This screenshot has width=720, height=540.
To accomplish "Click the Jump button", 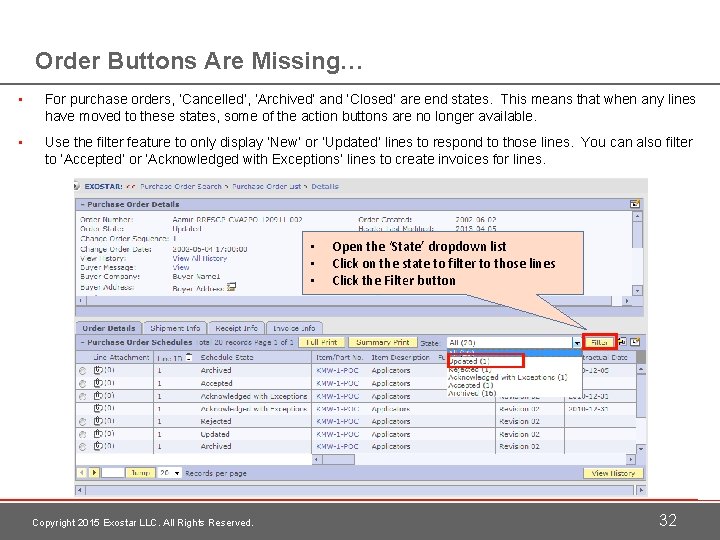I will [141, 473].
